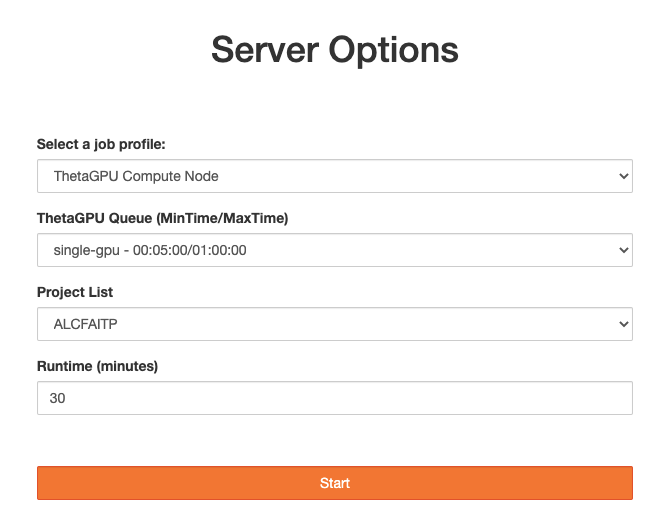Click the Runtime (minutes) label
The image size is (667, 523).
pyautogui.click(x=97, y=366)
